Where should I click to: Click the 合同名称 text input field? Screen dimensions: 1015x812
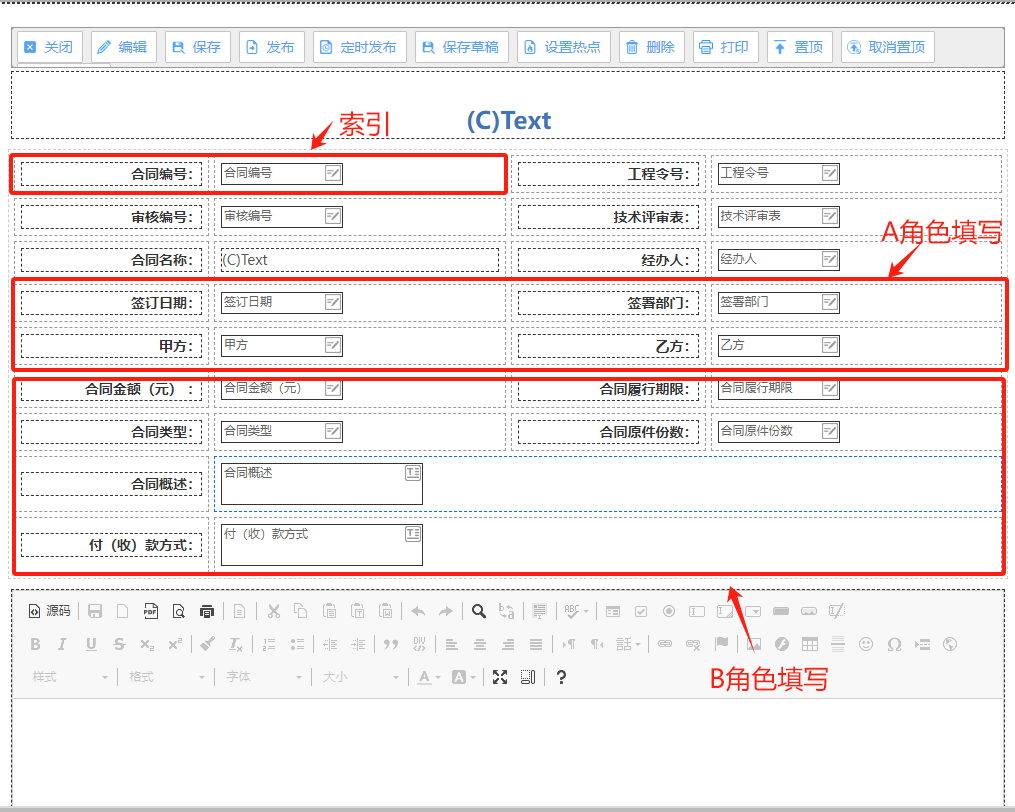pos(358,260)
